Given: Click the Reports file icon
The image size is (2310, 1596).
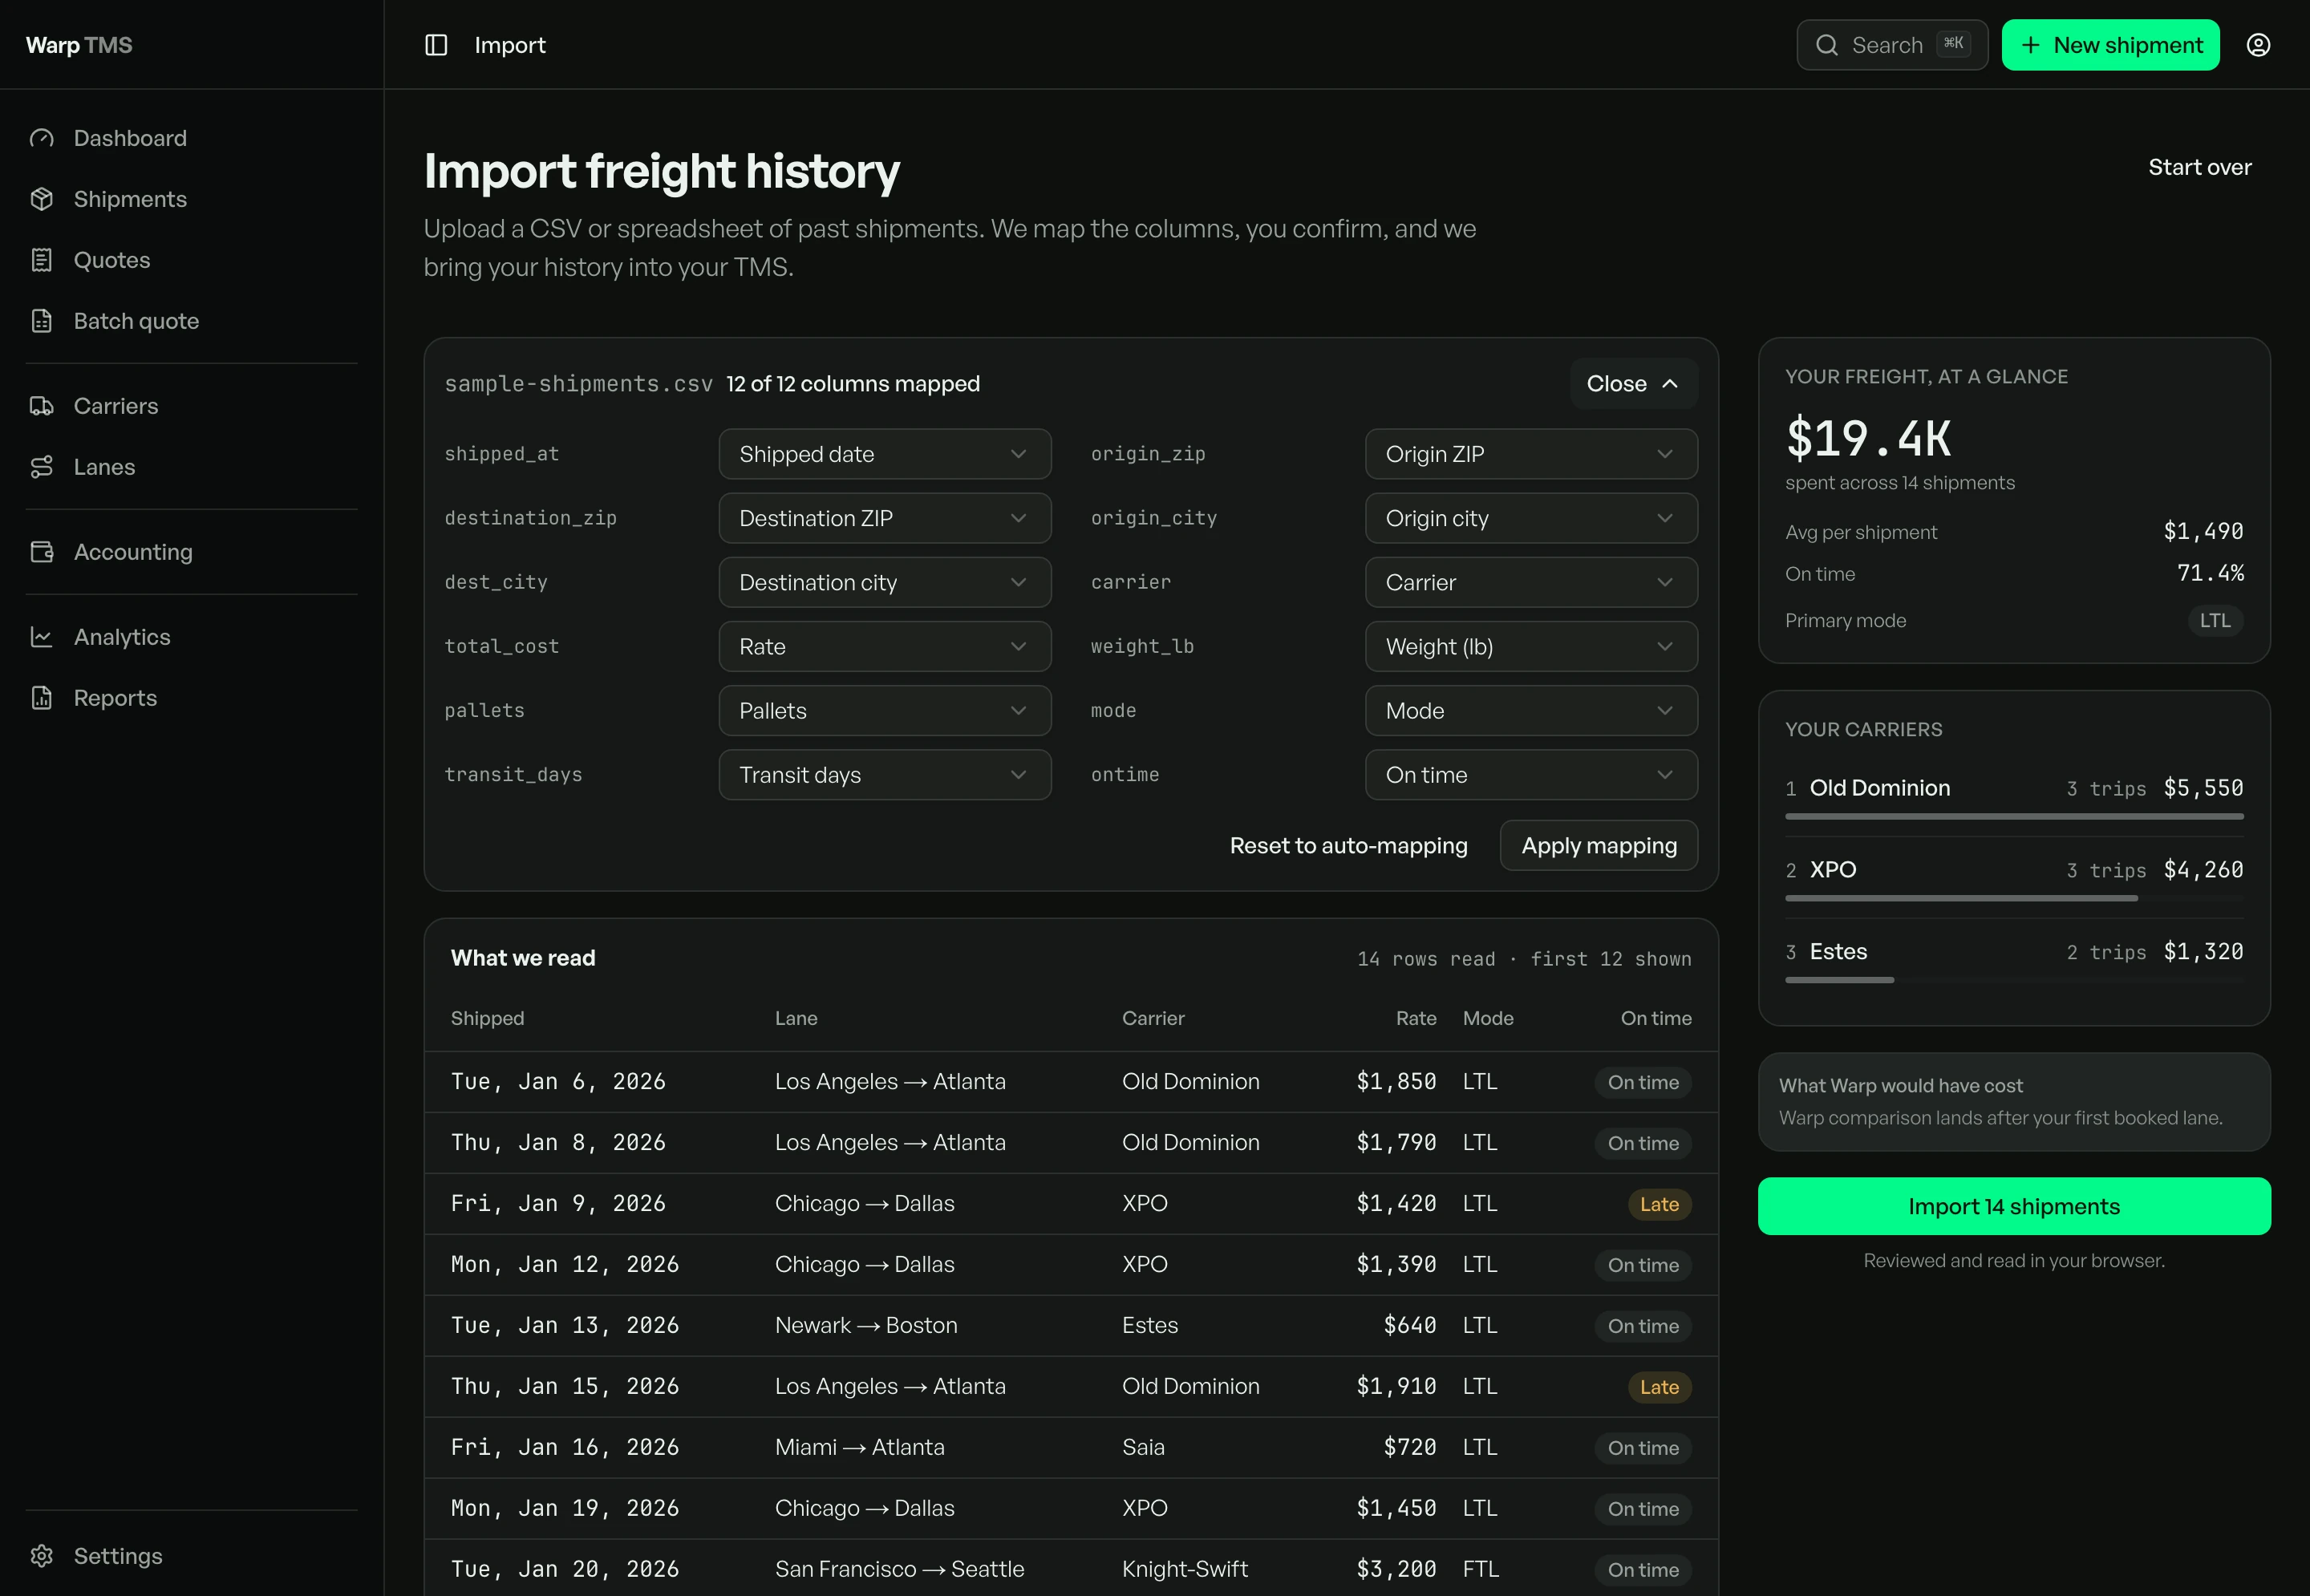Looking at the screenshot, I should pos(41,698).
